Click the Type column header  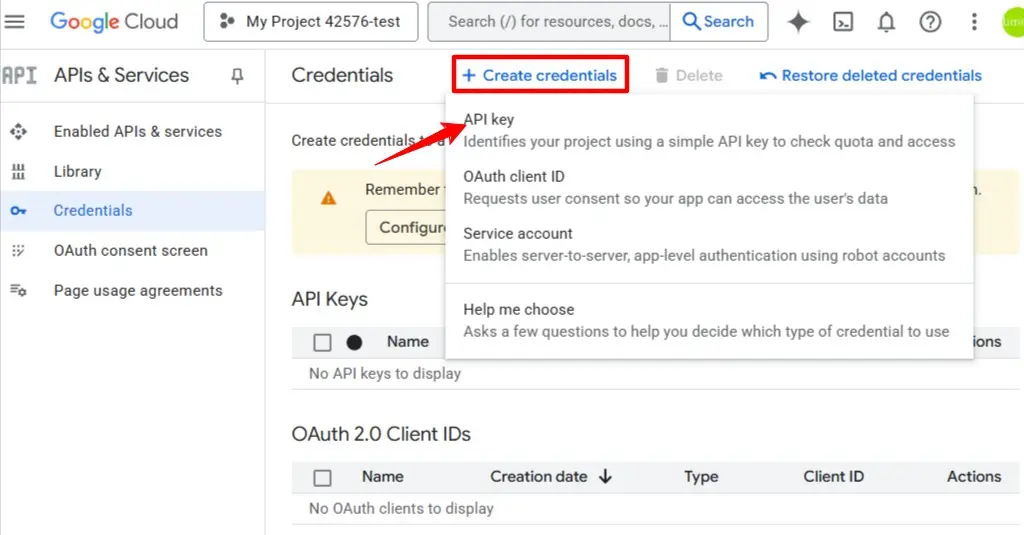[701, 477]
